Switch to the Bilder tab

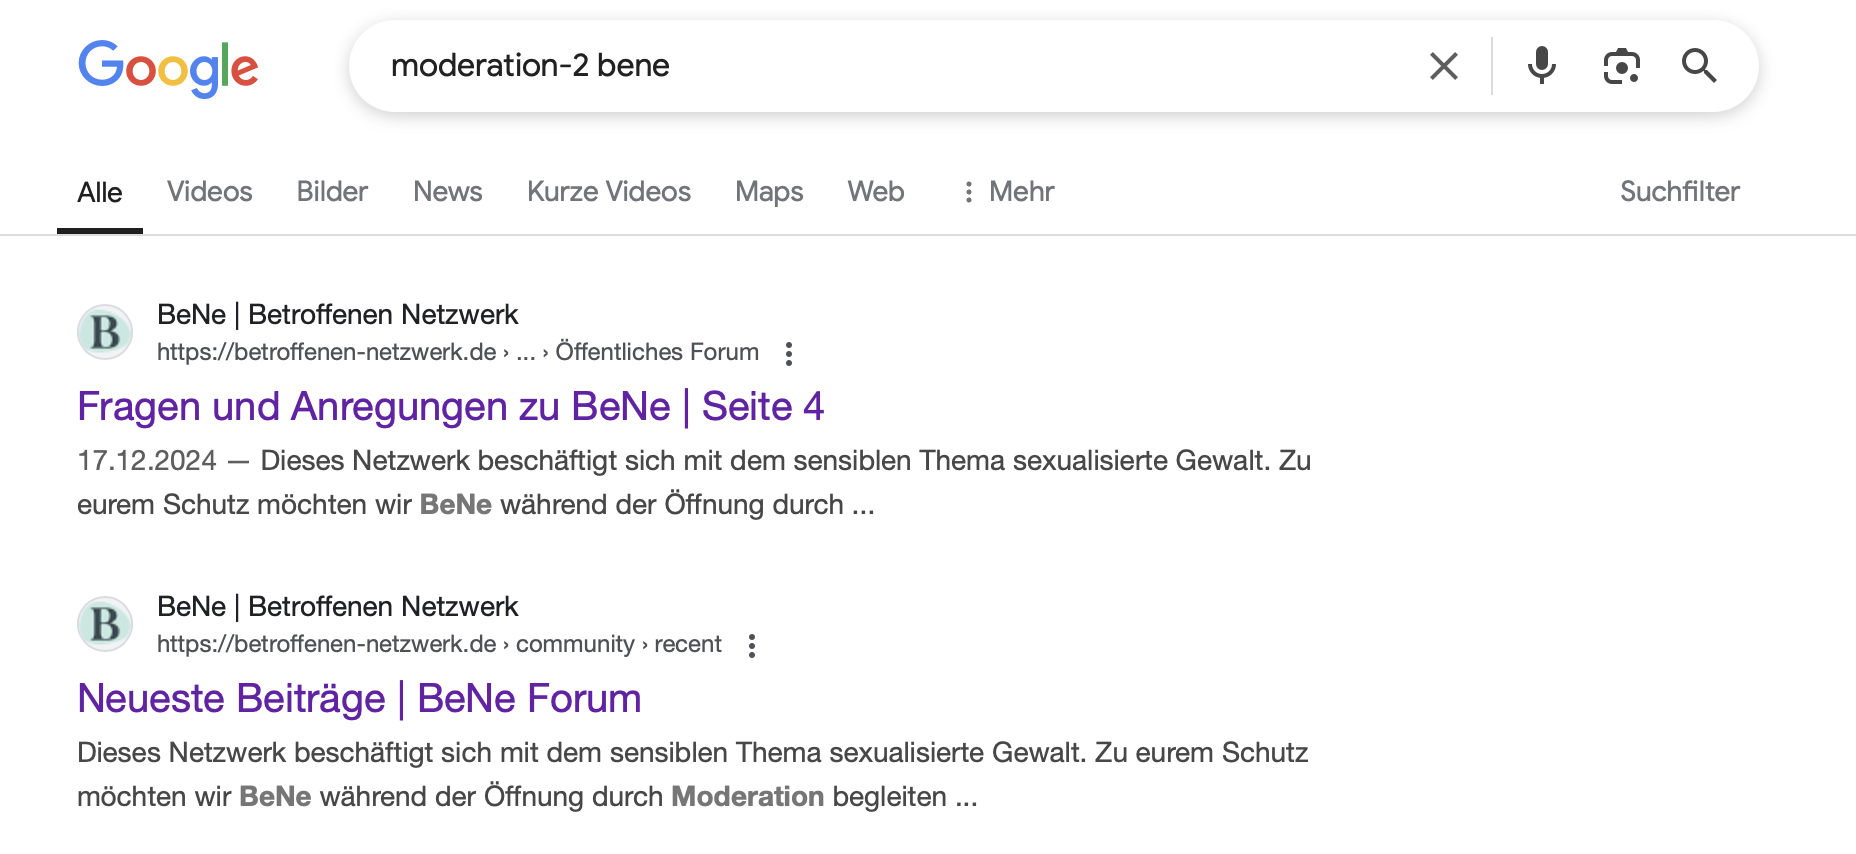click(x=332, y=192)
